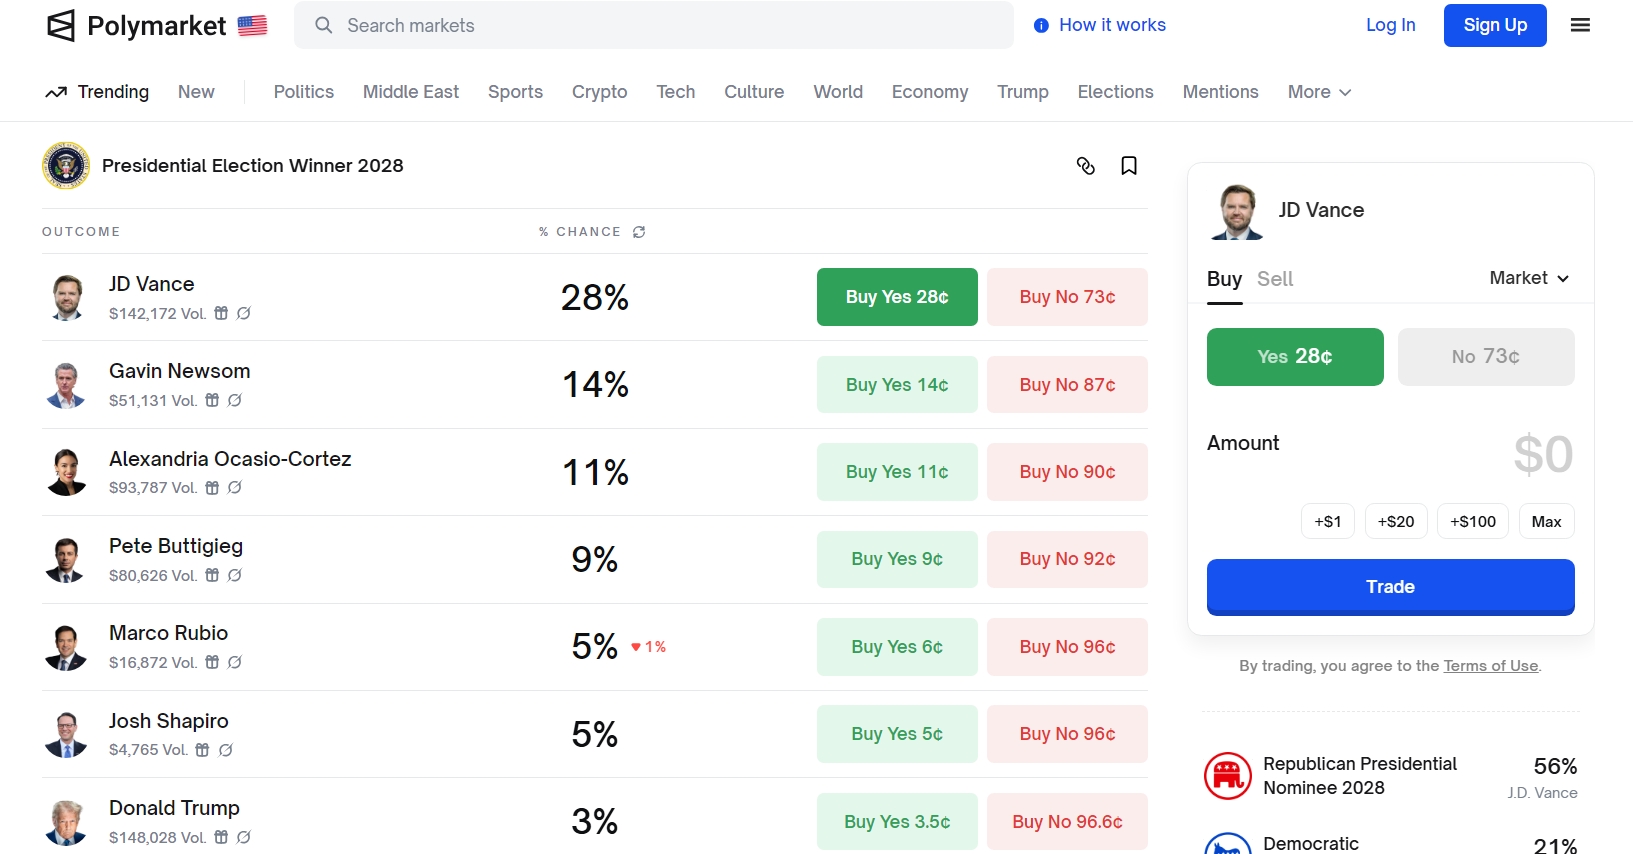Open the Trending tab
The image size is (1633, 854).
[x=98, y=92]
